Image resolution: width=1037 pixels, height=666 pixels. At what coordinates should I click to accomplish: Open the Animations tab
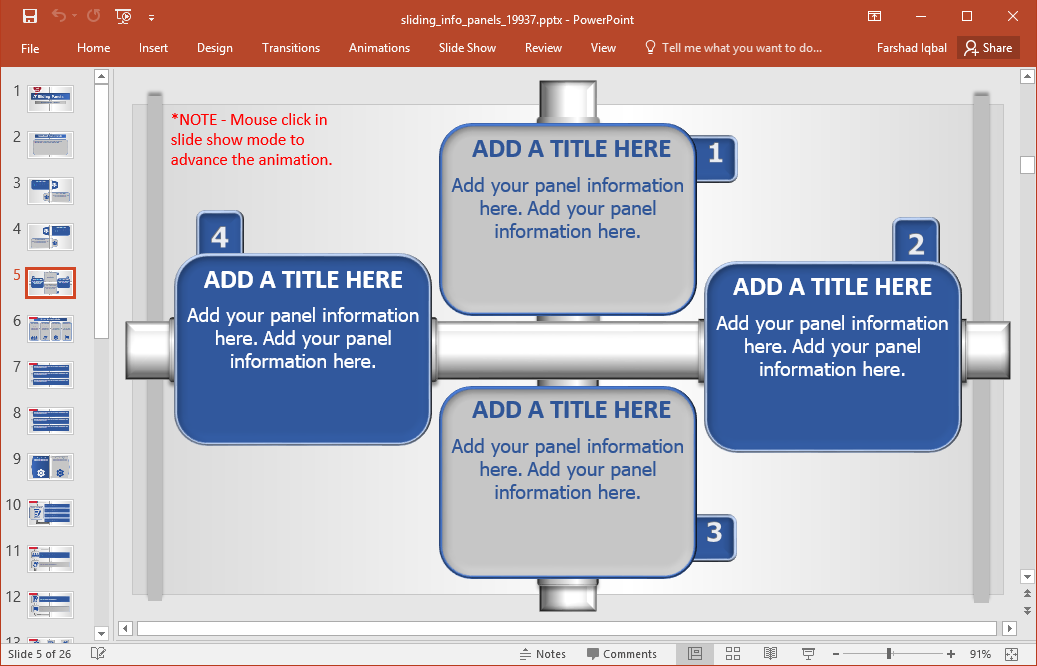click(379, 48)
